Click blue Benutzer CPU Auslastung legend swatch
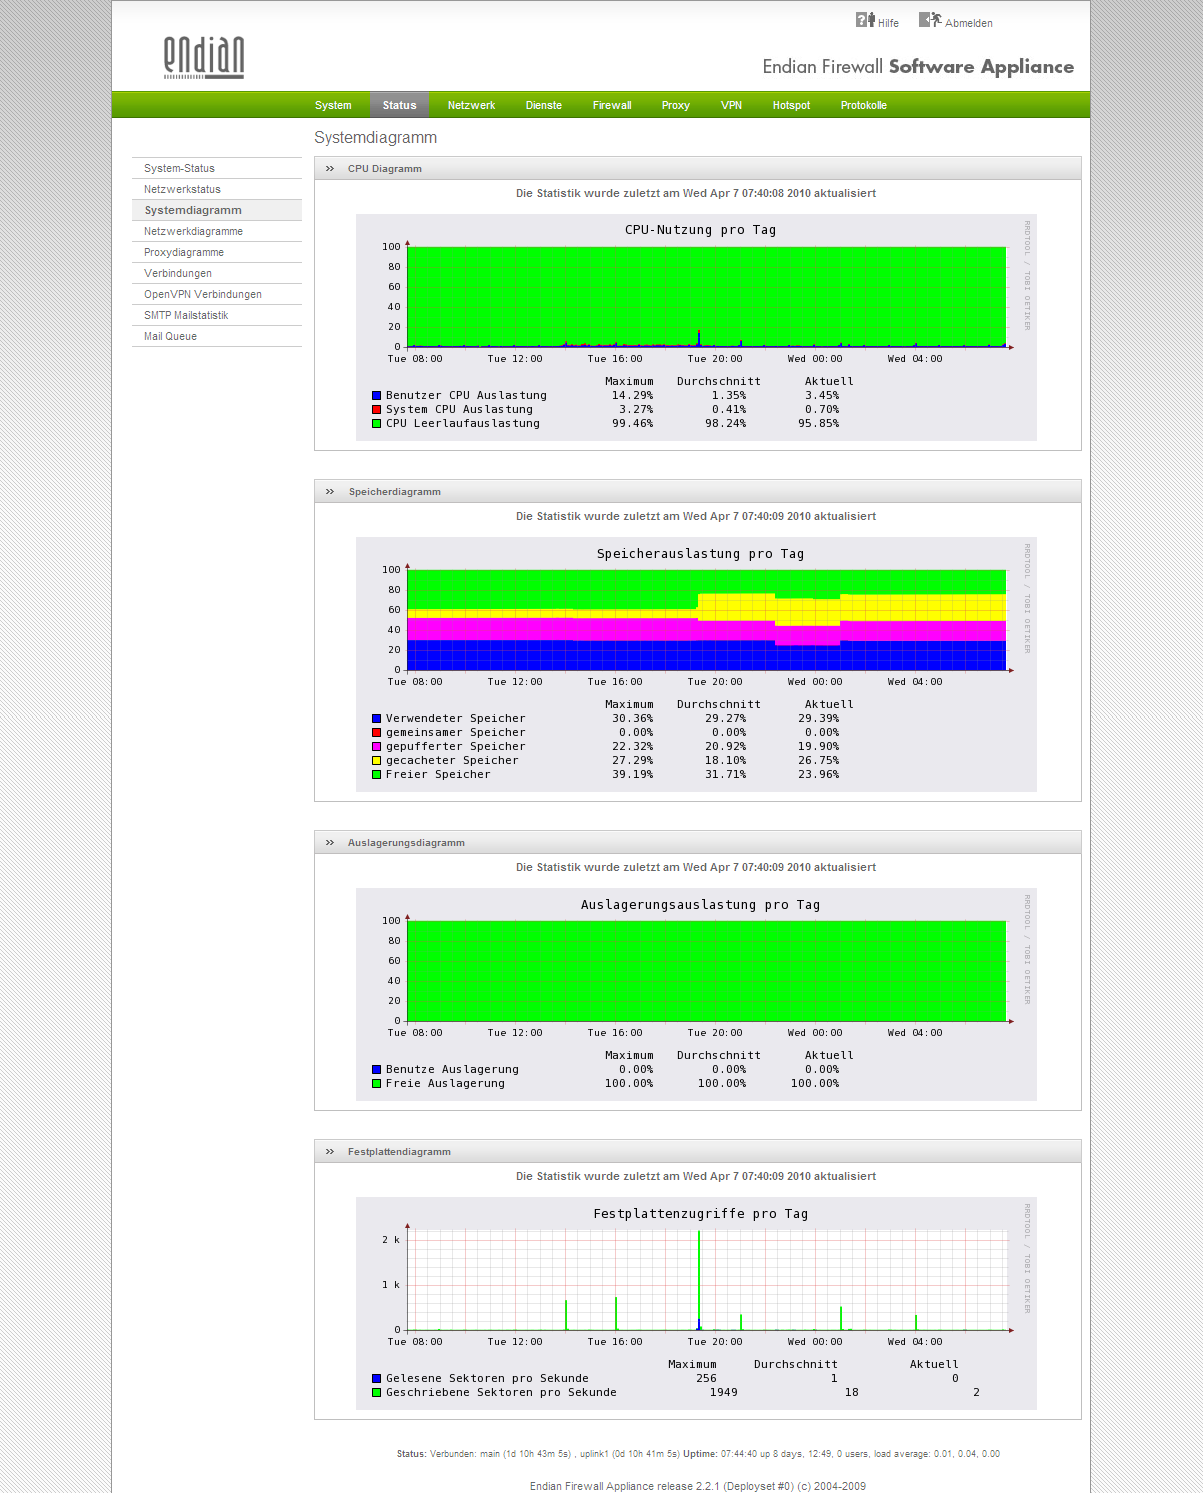 (x=377, y=396)
